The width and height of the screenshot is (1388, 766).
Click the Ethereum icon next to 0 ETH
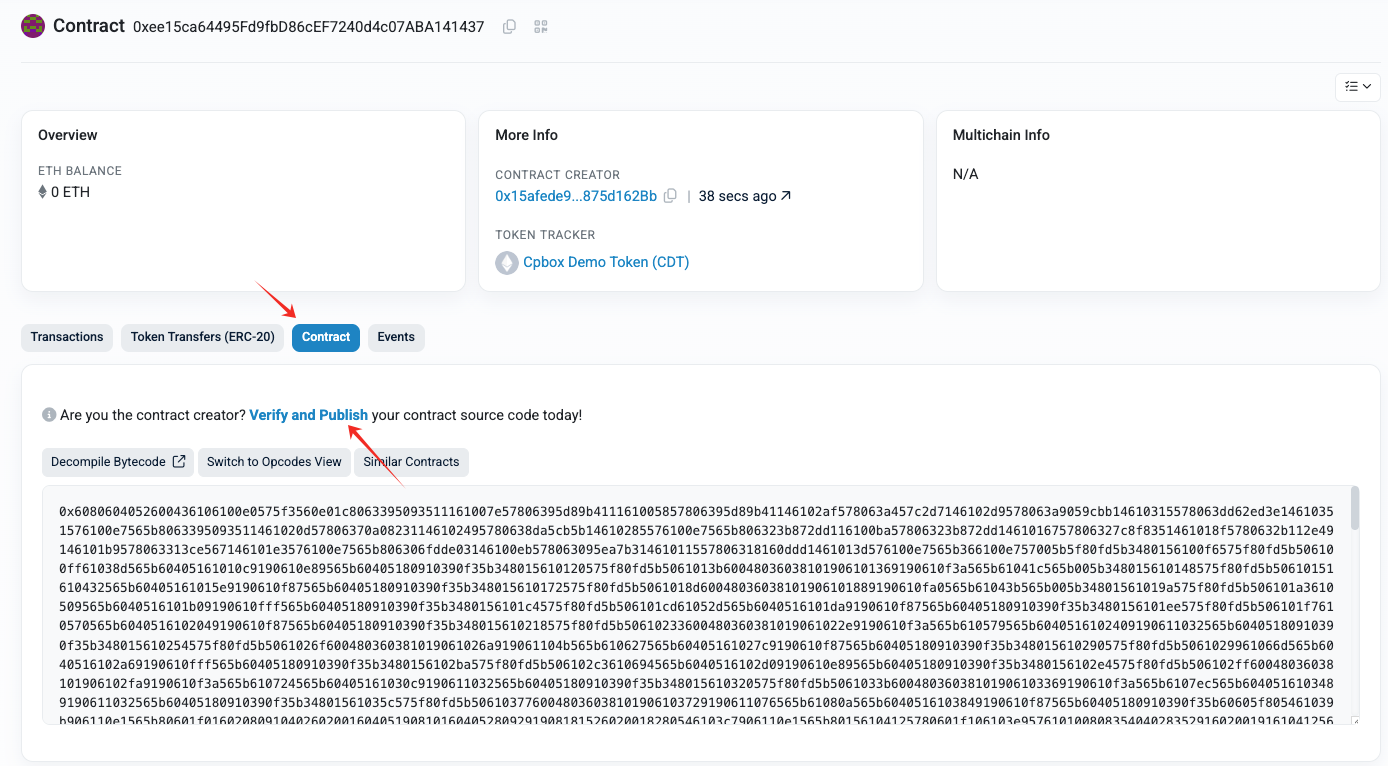42,192
